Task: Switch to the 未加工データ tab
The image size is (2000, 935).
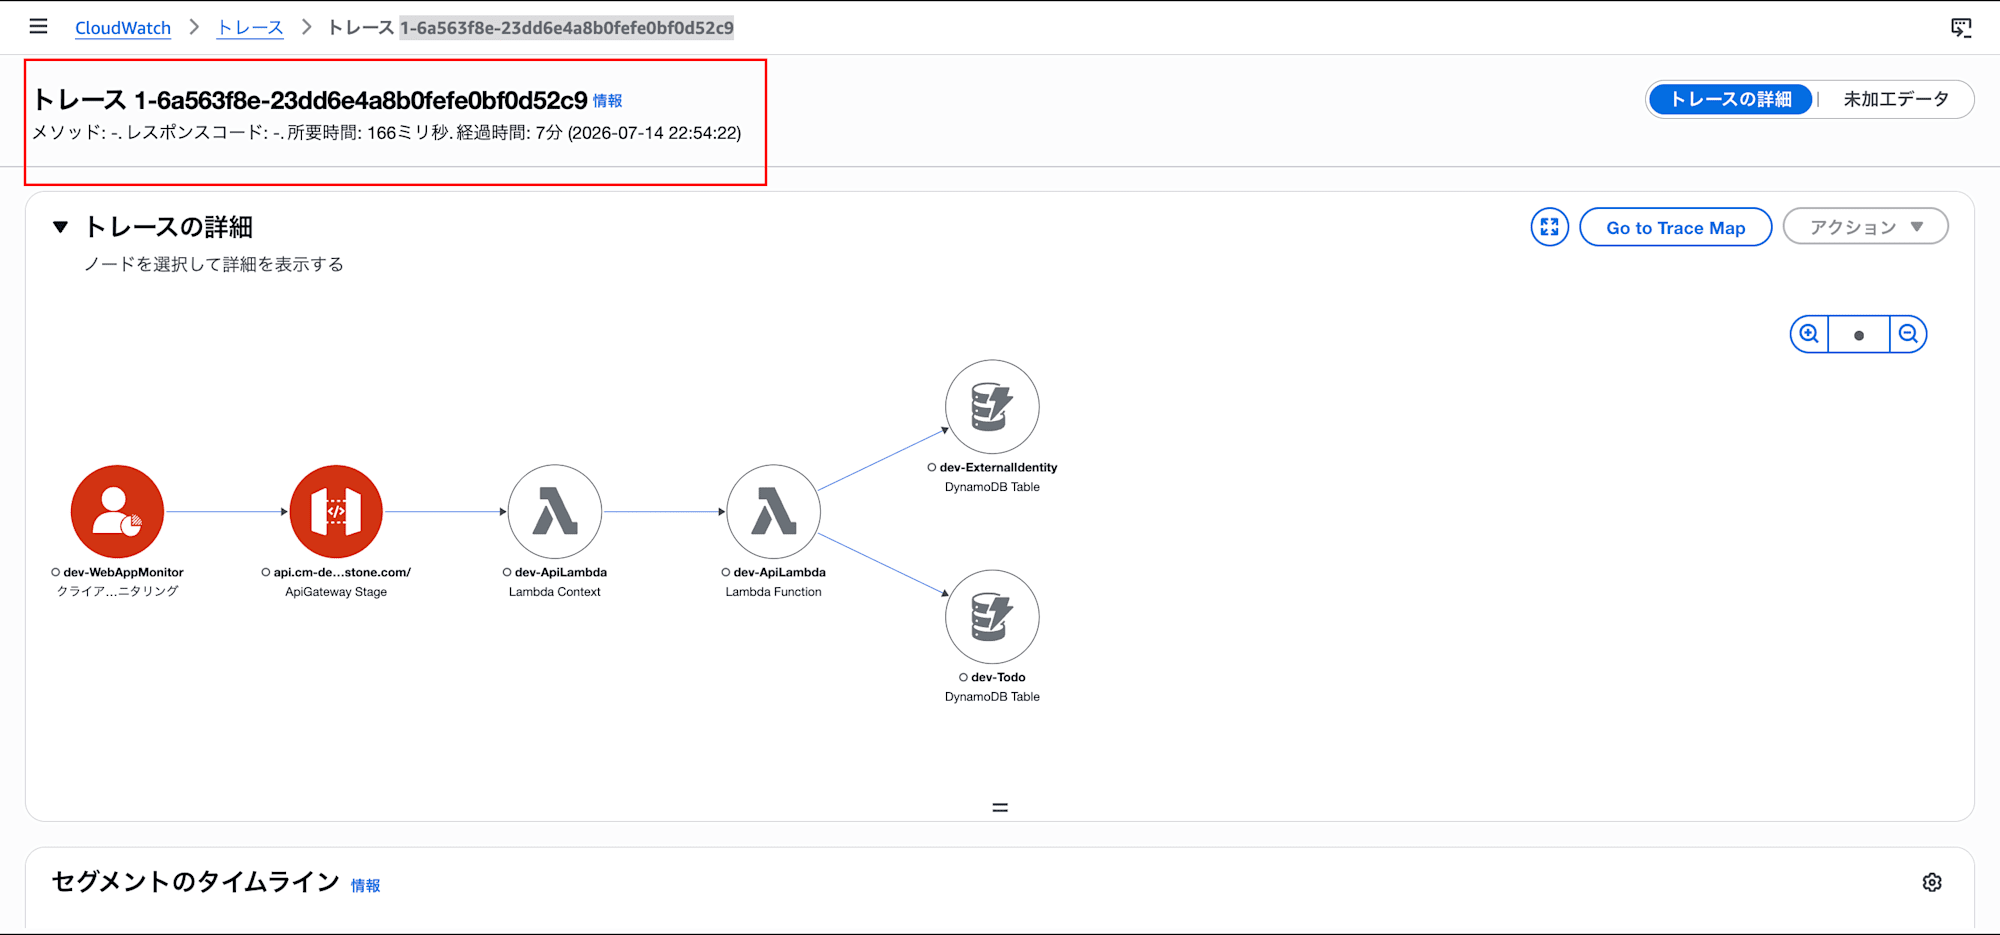Action: 1896,99
